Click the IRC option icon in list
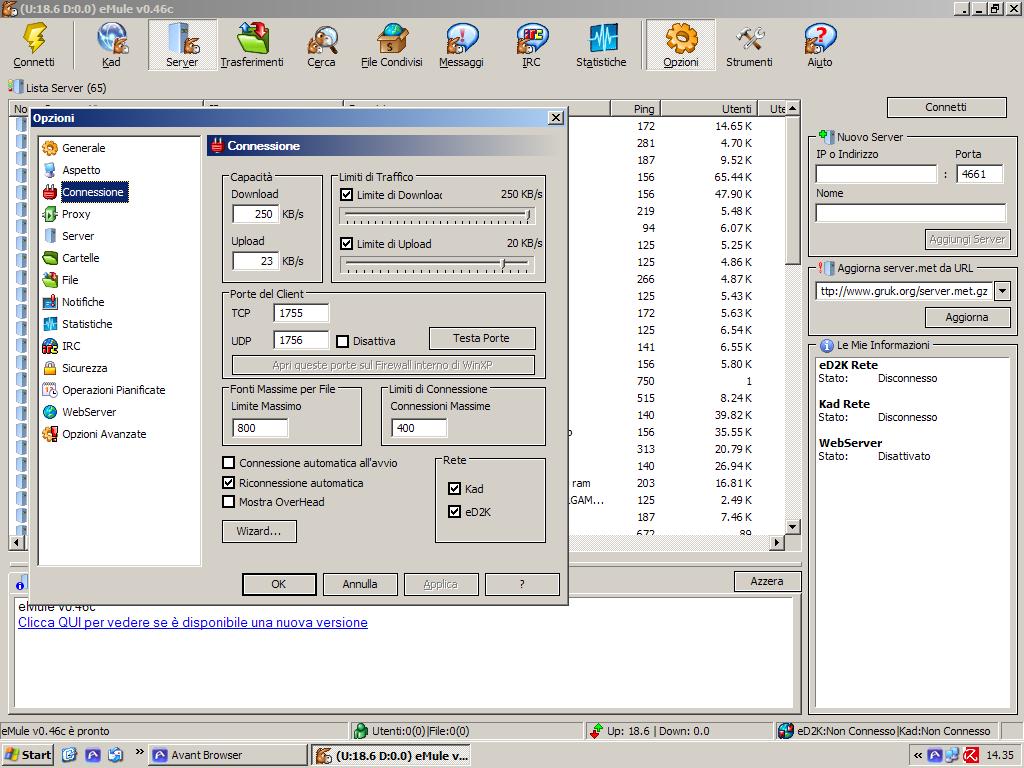 pos(50,346)
